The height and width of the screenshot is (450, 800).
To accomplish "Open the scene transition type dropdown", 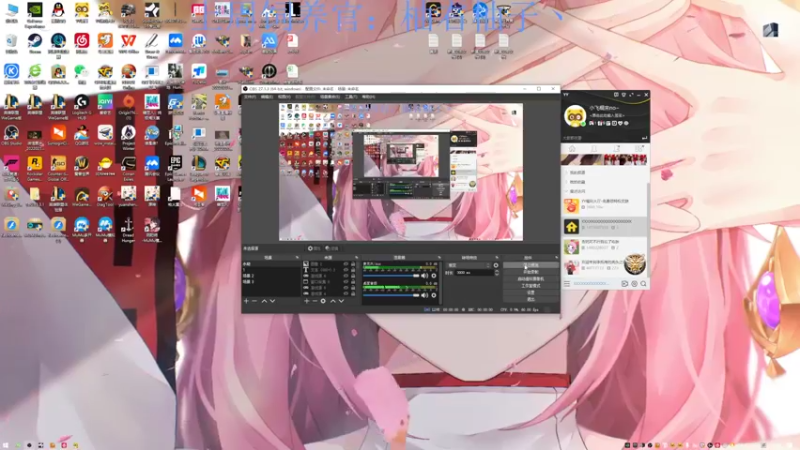I will (x=468, y=265).
